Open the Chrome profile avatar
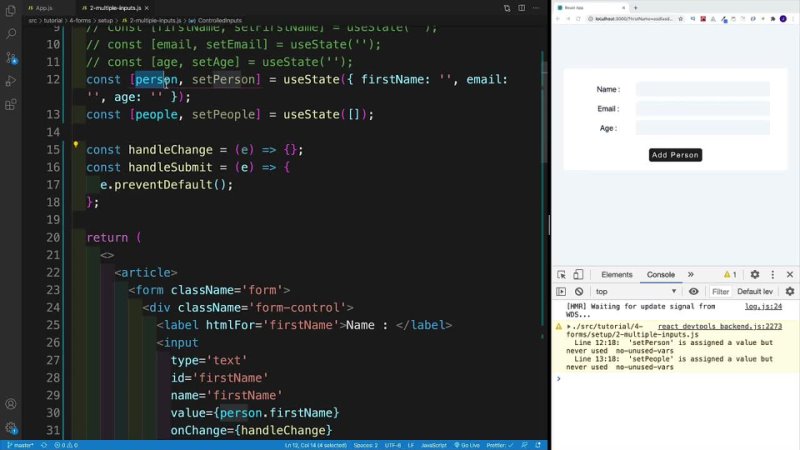The image size is (800, 450). point(783,19)
